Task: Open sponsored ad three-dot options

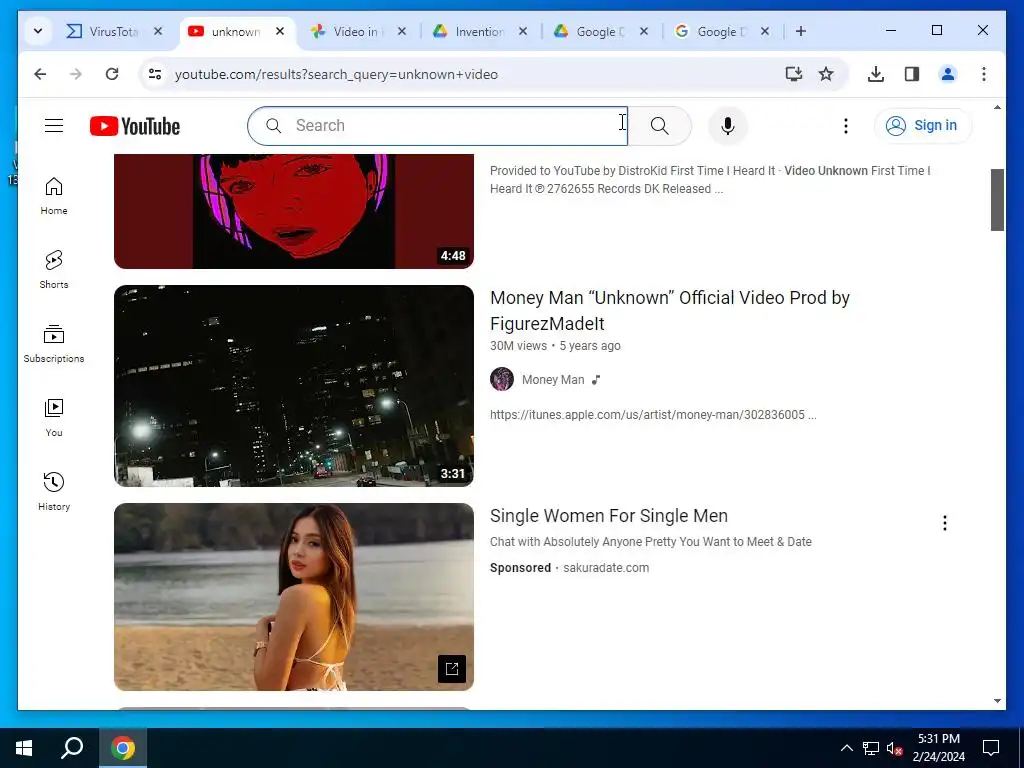Action: click(x=944, y=522)
